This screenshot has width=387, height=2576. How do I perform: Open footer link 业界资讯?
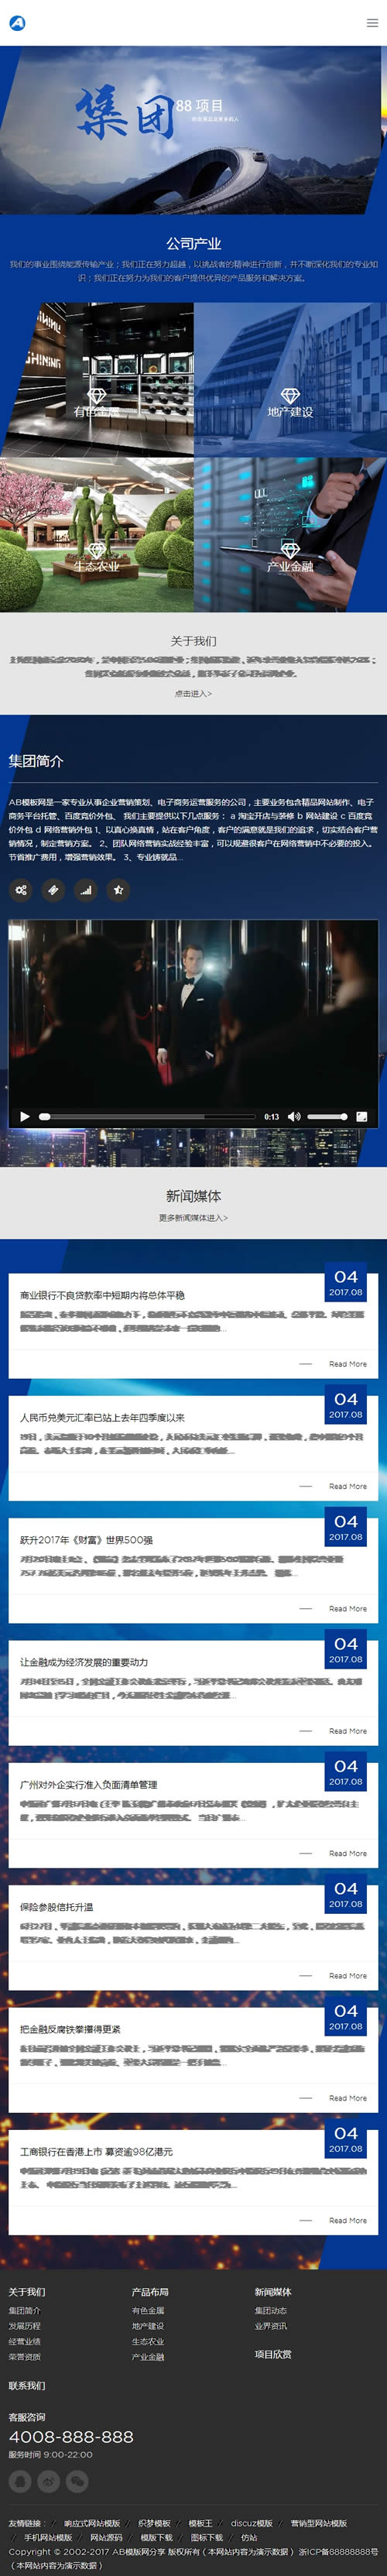click(x=271, y=2326)
